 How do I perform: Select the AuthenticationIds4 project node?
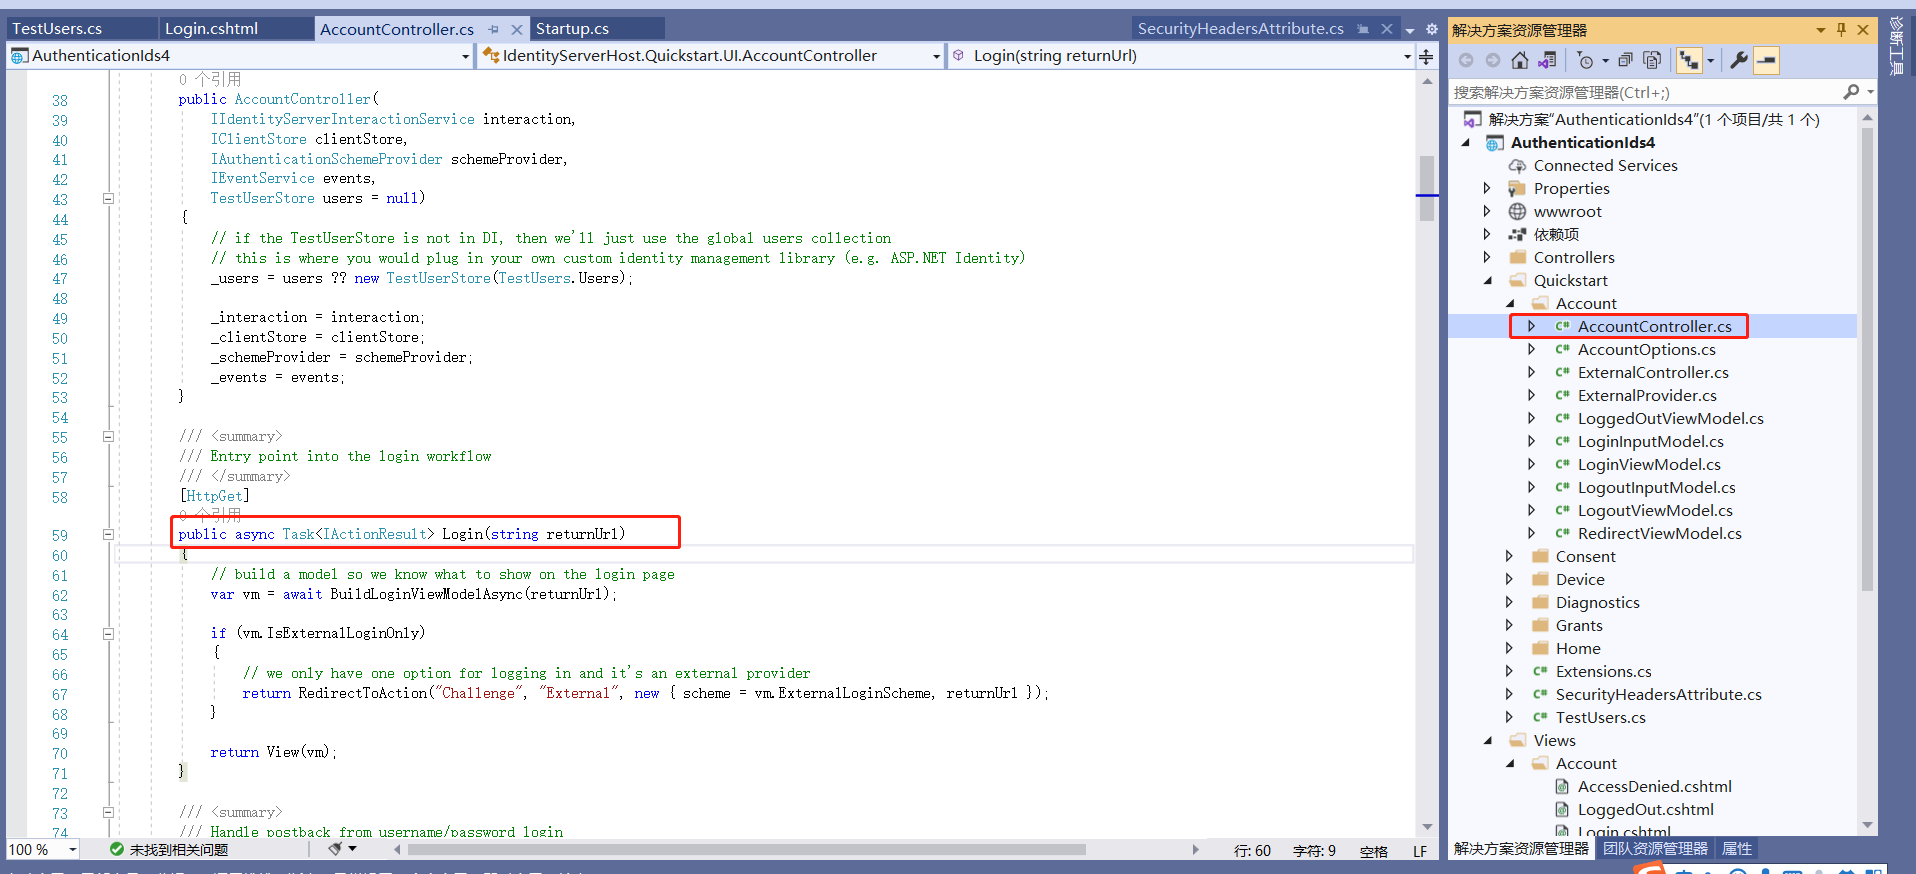click(1582, 142)
